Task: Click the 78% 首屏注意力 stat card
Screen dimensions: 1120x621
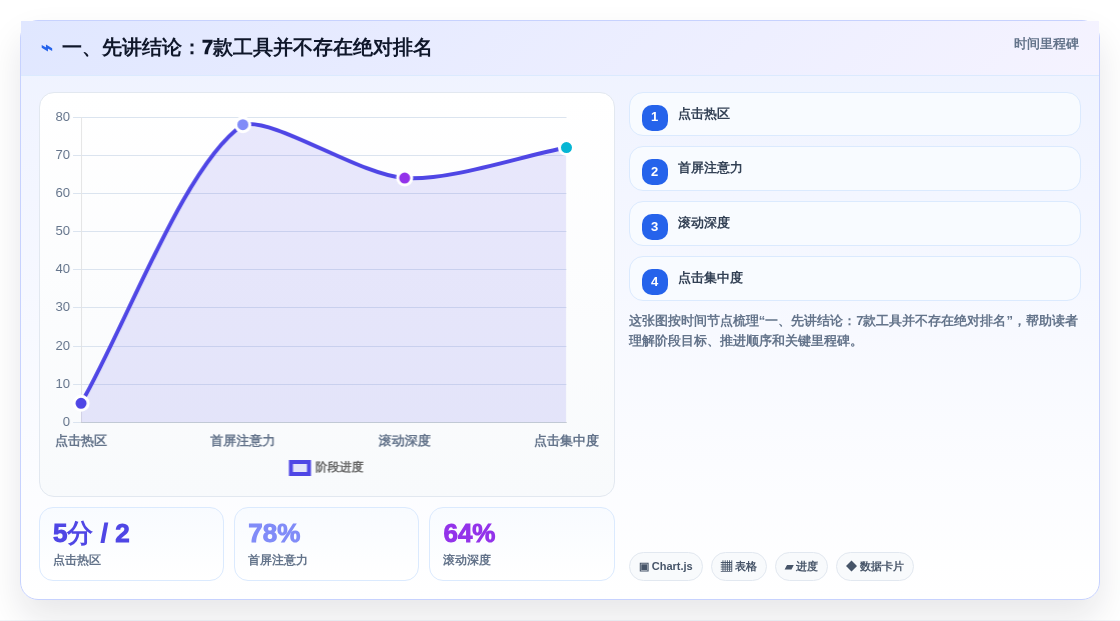Action: tap(326, 544)
